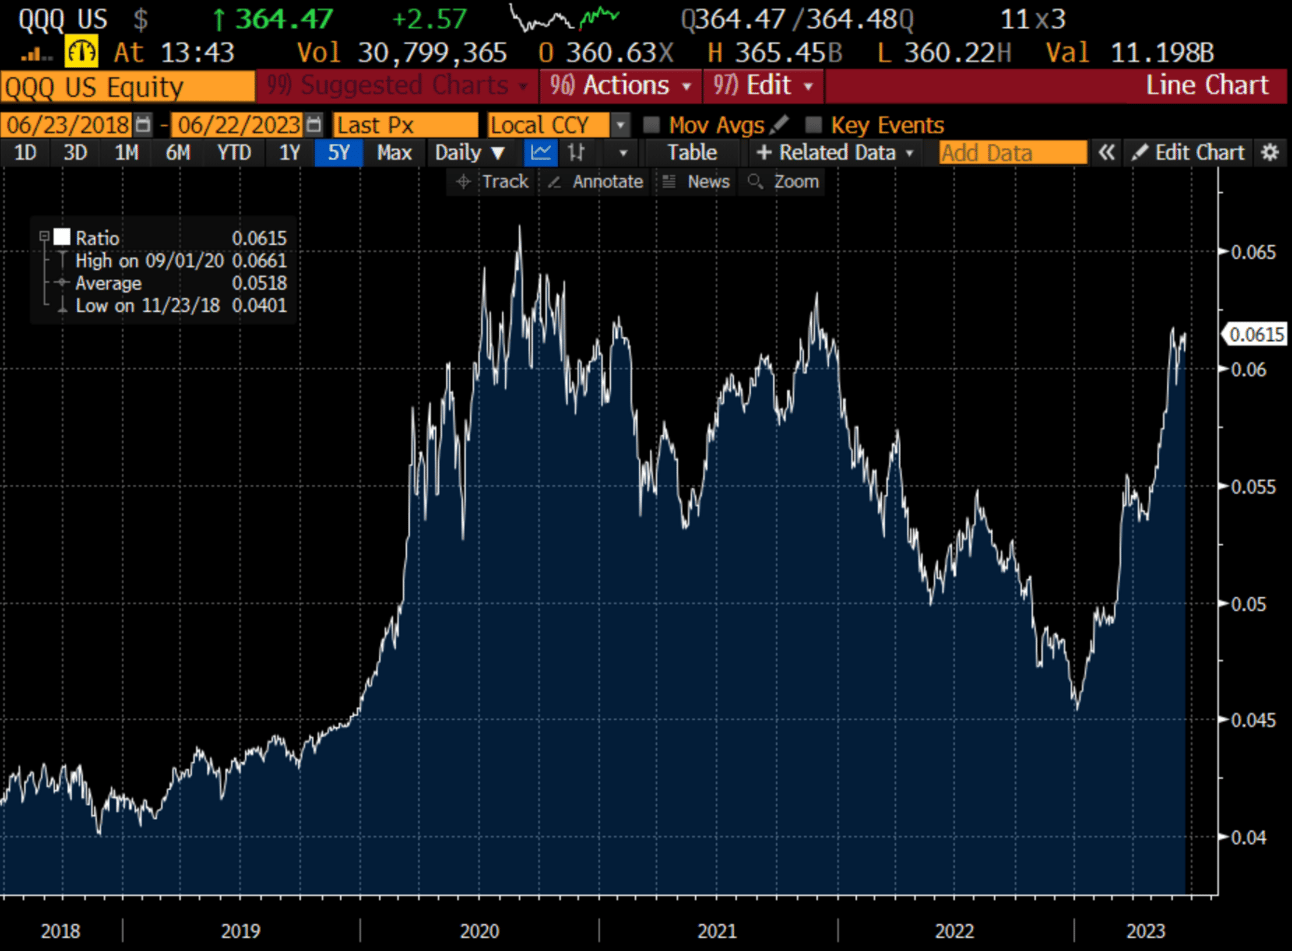
Task: Click the white Ratio series color swatch
Action: point(62,237)
